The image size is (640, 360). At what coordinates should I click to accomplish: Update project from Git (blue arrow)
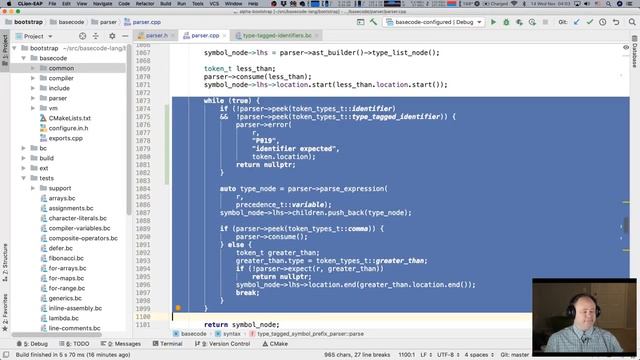pyautogui.click(x=576, y=22)
